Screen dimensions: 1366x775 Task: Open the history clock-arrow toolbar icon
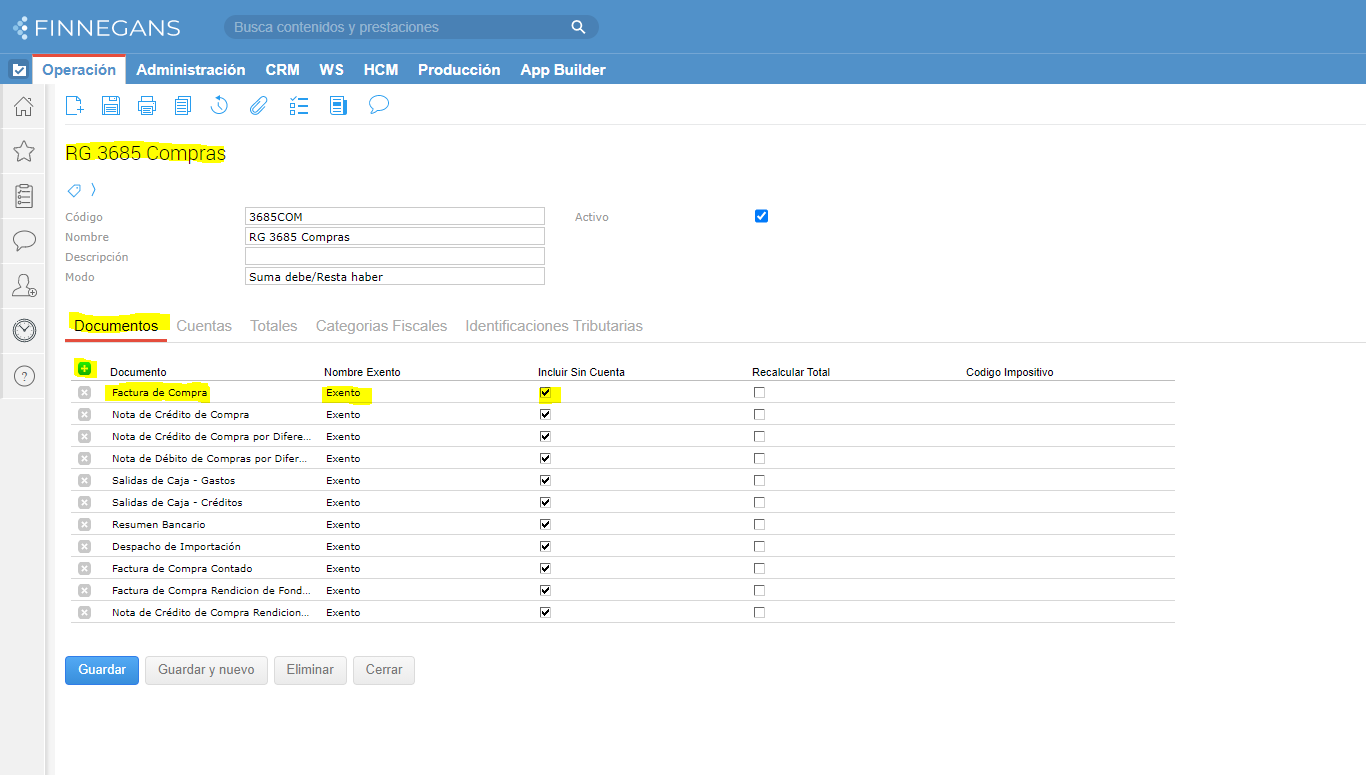point(219,105)
